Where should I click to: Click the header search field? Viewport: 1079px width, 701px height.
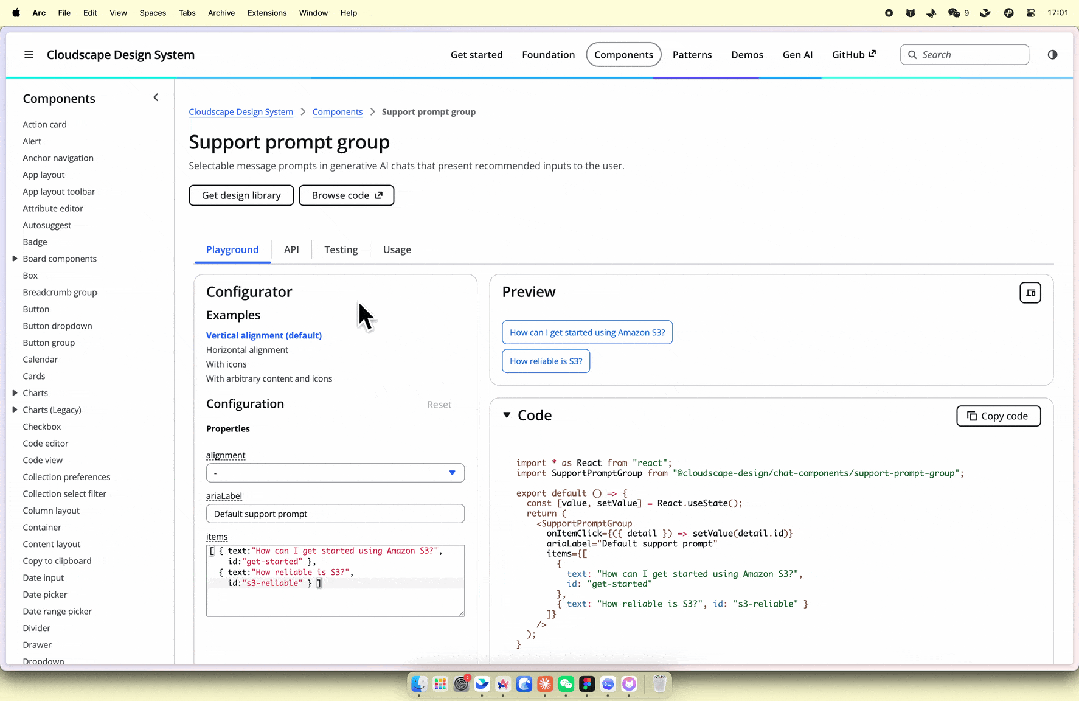click(964, 54)
